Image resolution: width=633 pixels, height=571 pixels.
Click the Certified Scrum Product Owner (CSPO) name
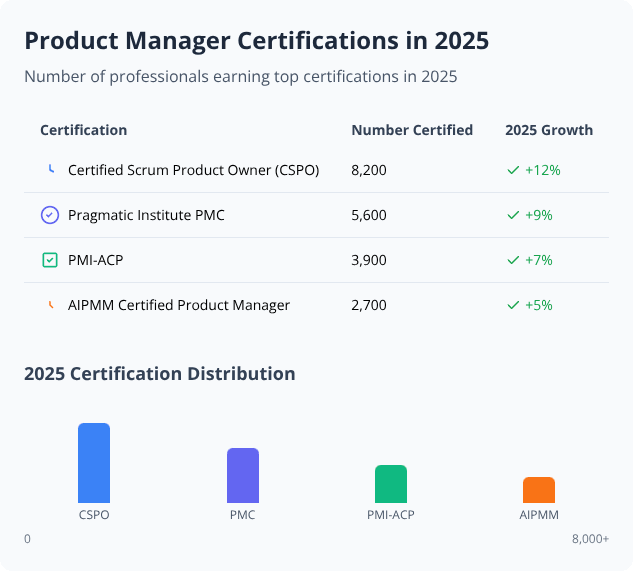(193, 170)
